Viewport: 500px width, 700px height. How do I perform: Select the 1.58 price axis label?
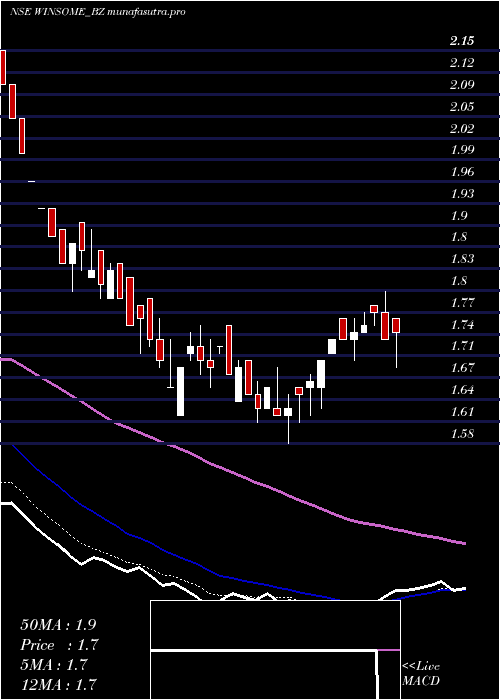coord(462,434)
